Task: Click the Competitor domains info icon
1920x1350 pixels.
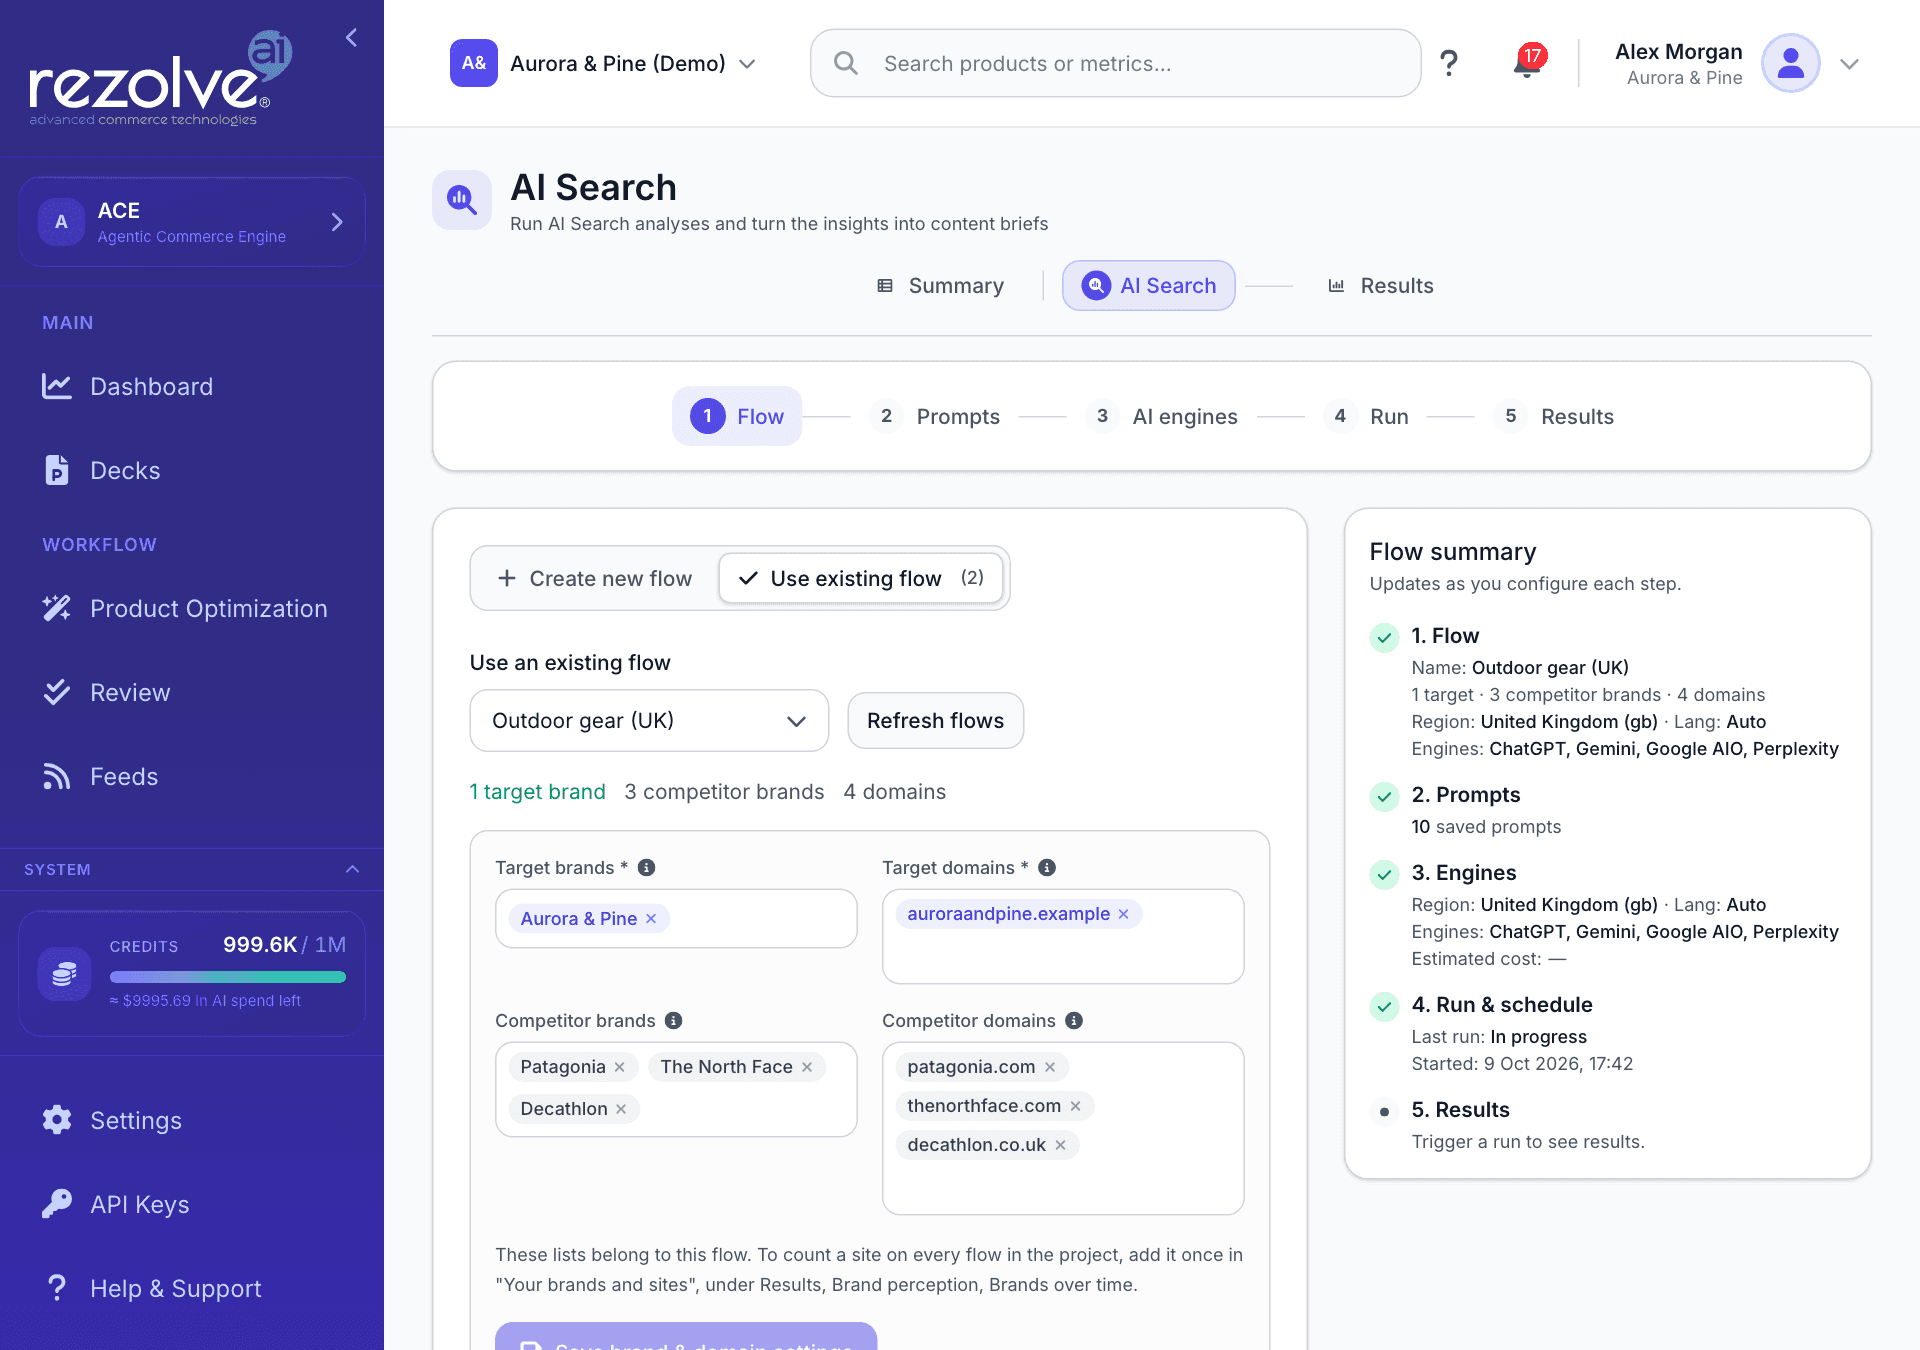Action: 1074,1021
